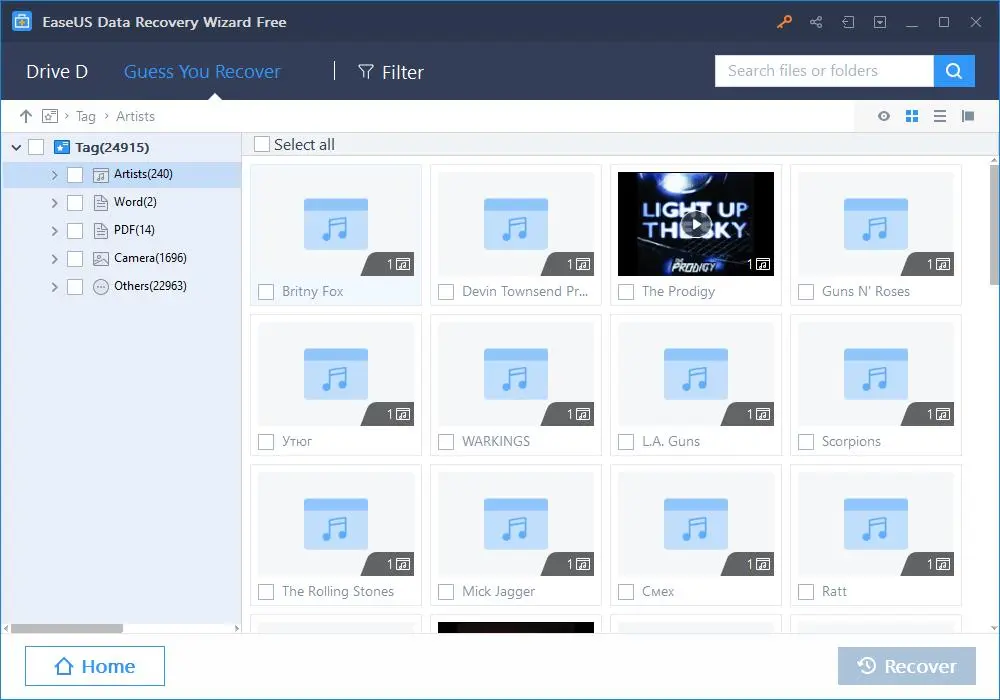
Task: Tick the Word(2) checkbox in tree
Action: (75, 203)
